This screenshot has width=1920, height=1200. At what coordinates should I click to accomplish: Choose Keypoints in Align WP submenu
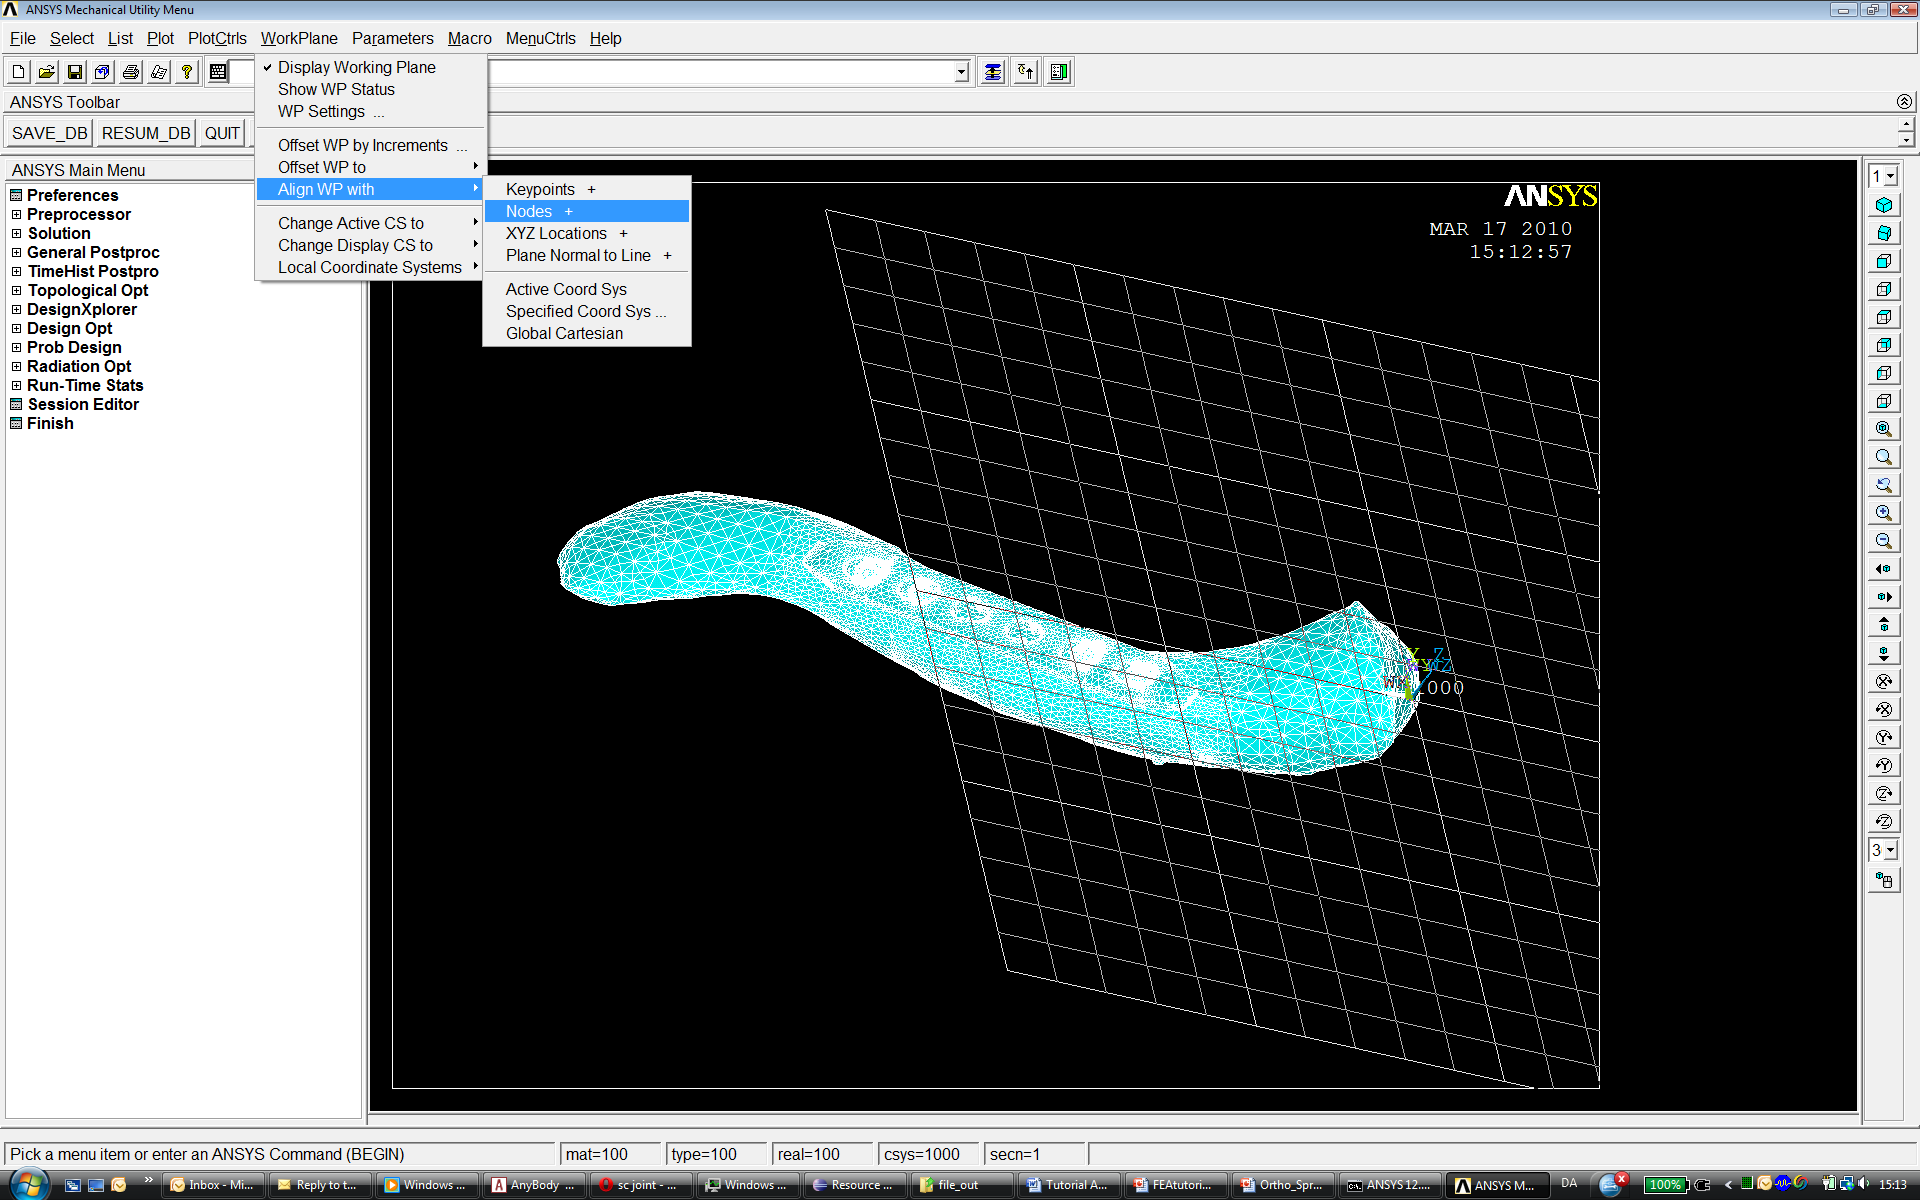(x=587, y=189)
